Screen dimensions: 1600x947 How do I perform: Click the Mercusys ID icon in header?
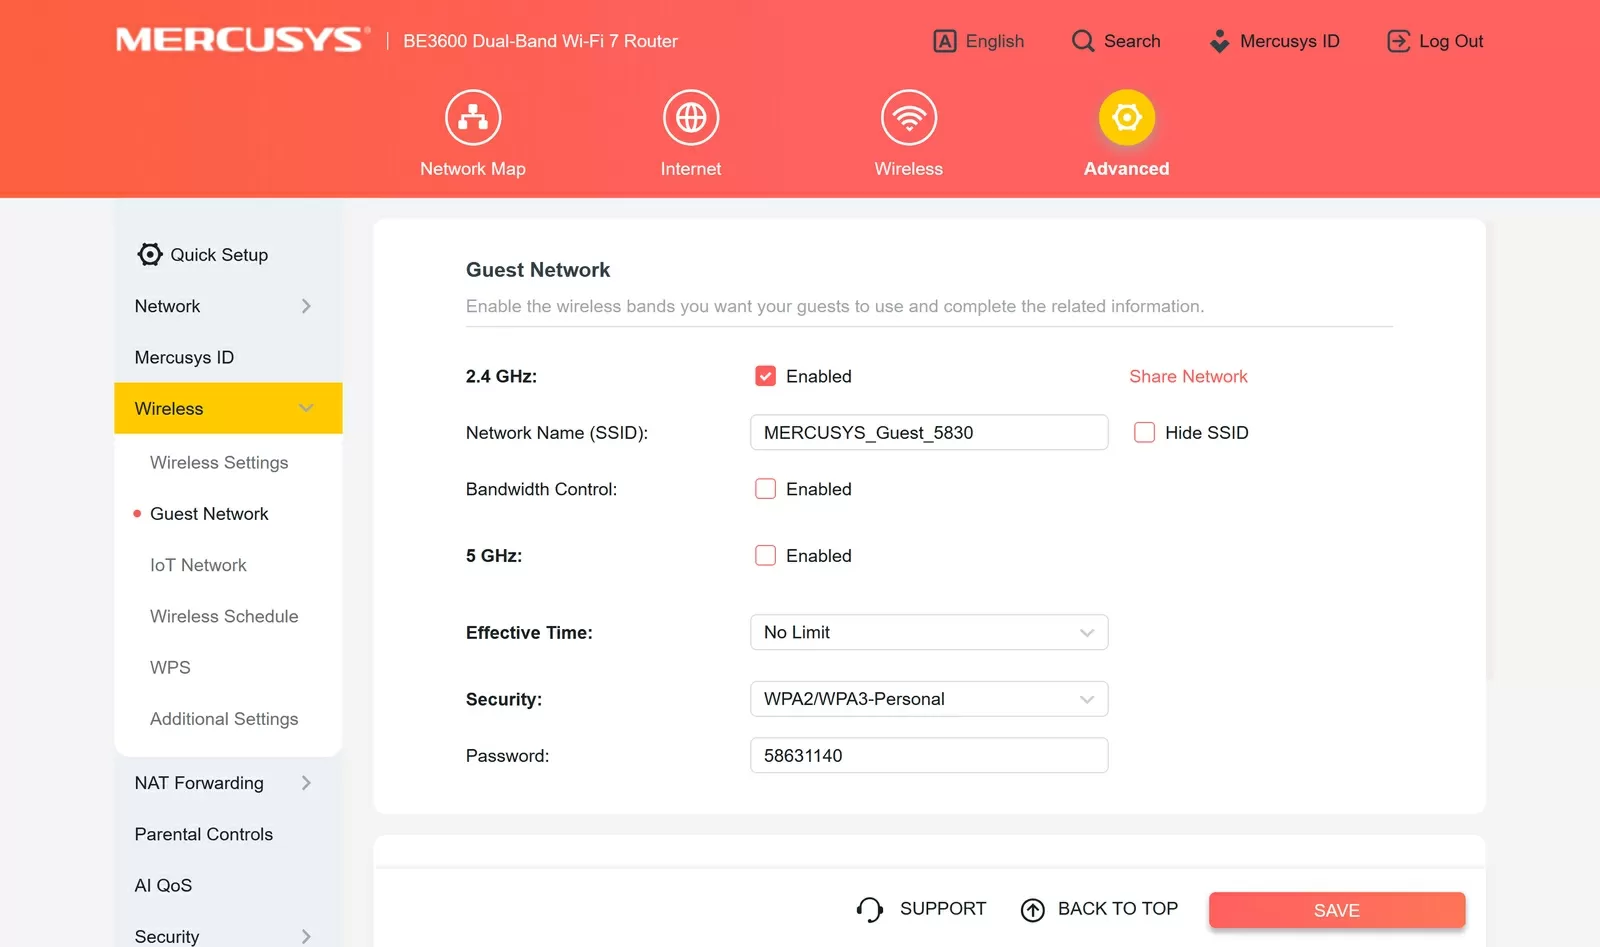point(1219,41)
